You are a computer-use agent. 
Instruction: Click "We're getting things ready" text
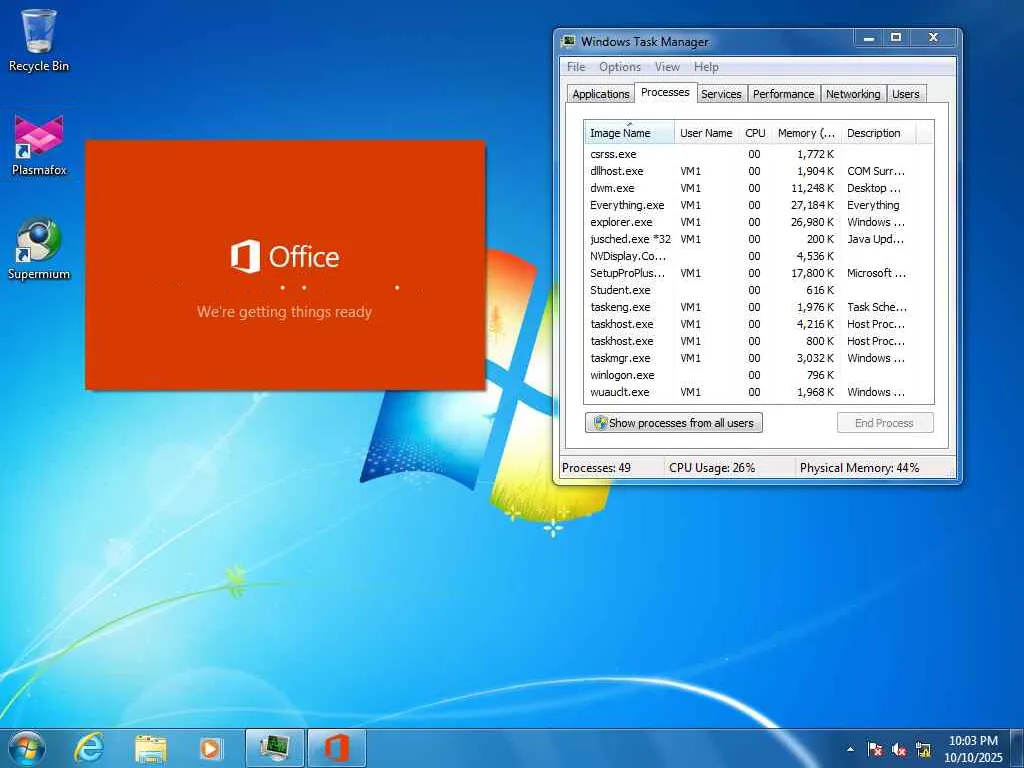coord(285,312)
